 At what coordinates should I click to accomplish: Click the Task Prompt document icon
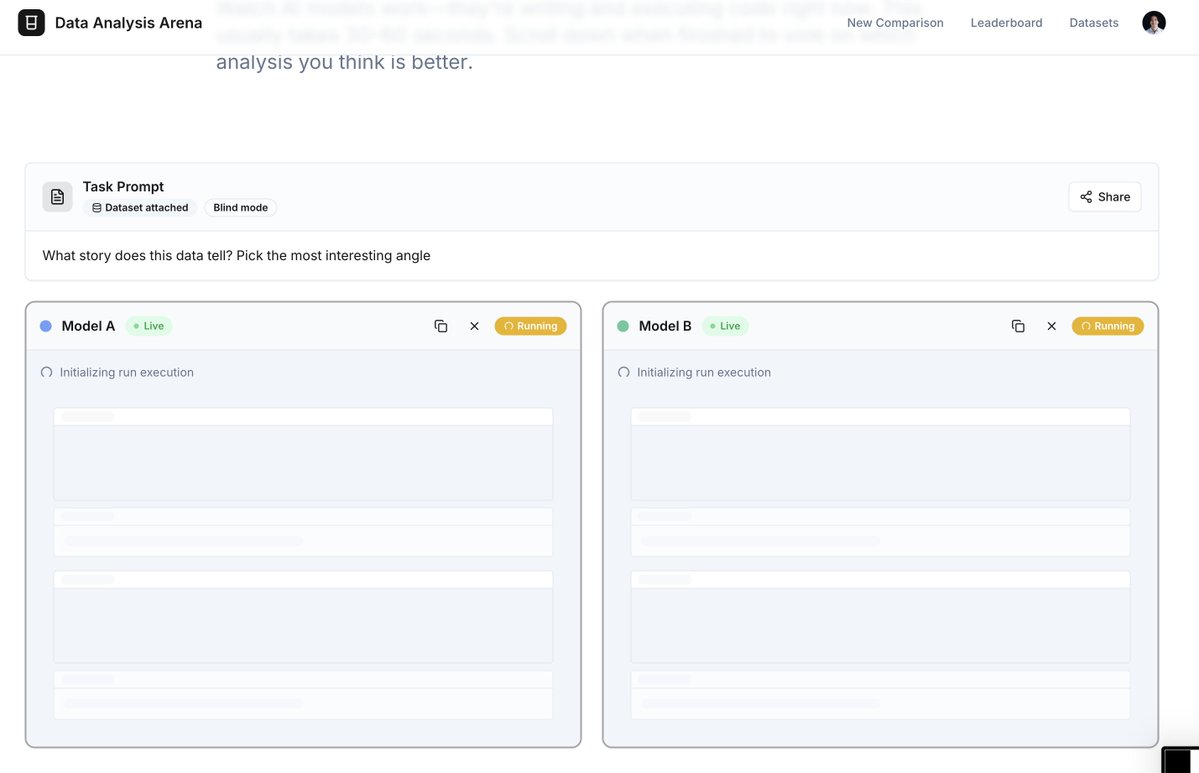pos(57,197)
